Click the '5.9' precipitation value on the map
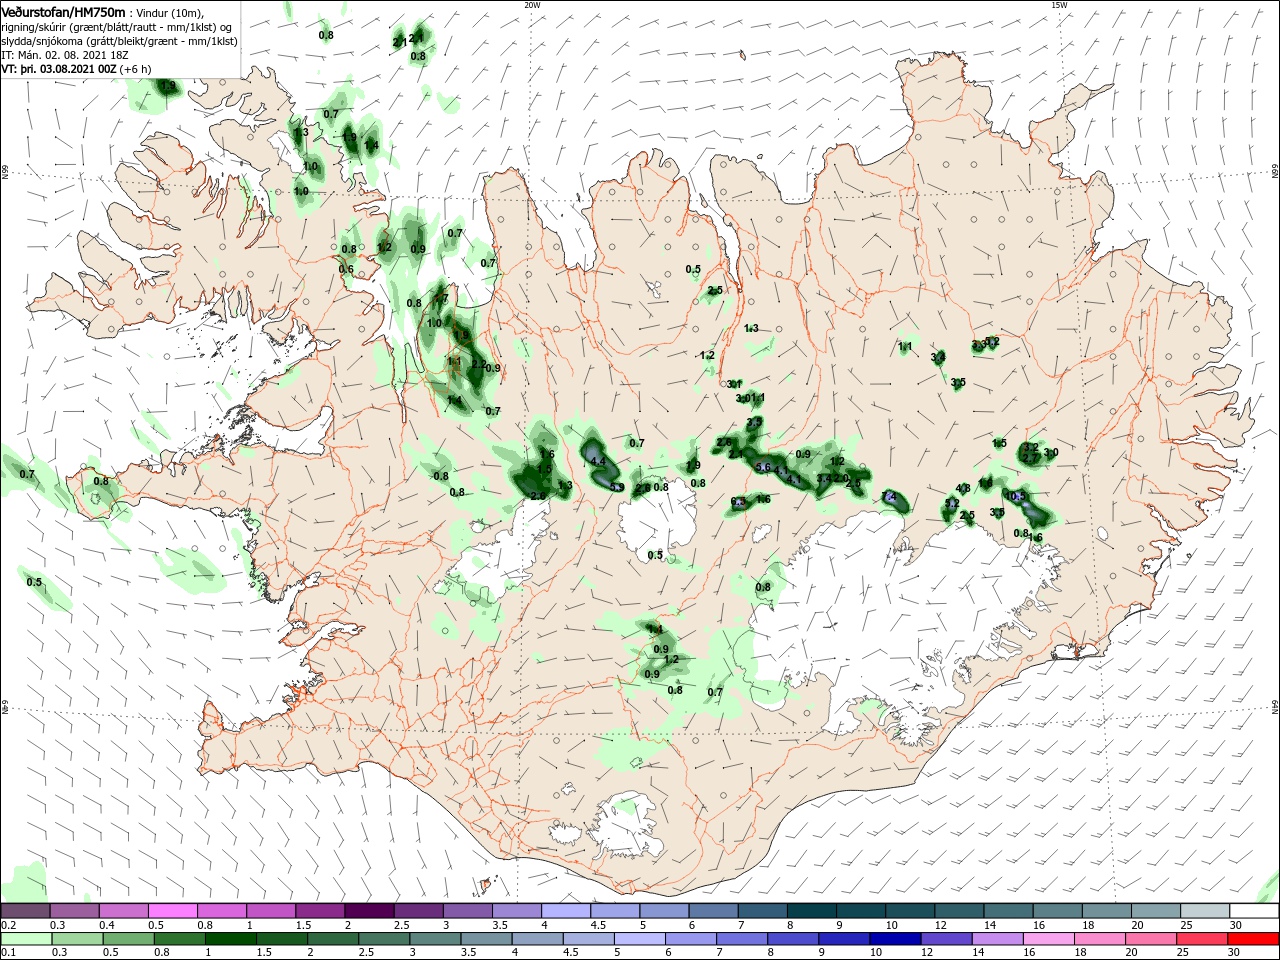The width and height of the screenshot is (1280, 960). (x=617, y=487)
